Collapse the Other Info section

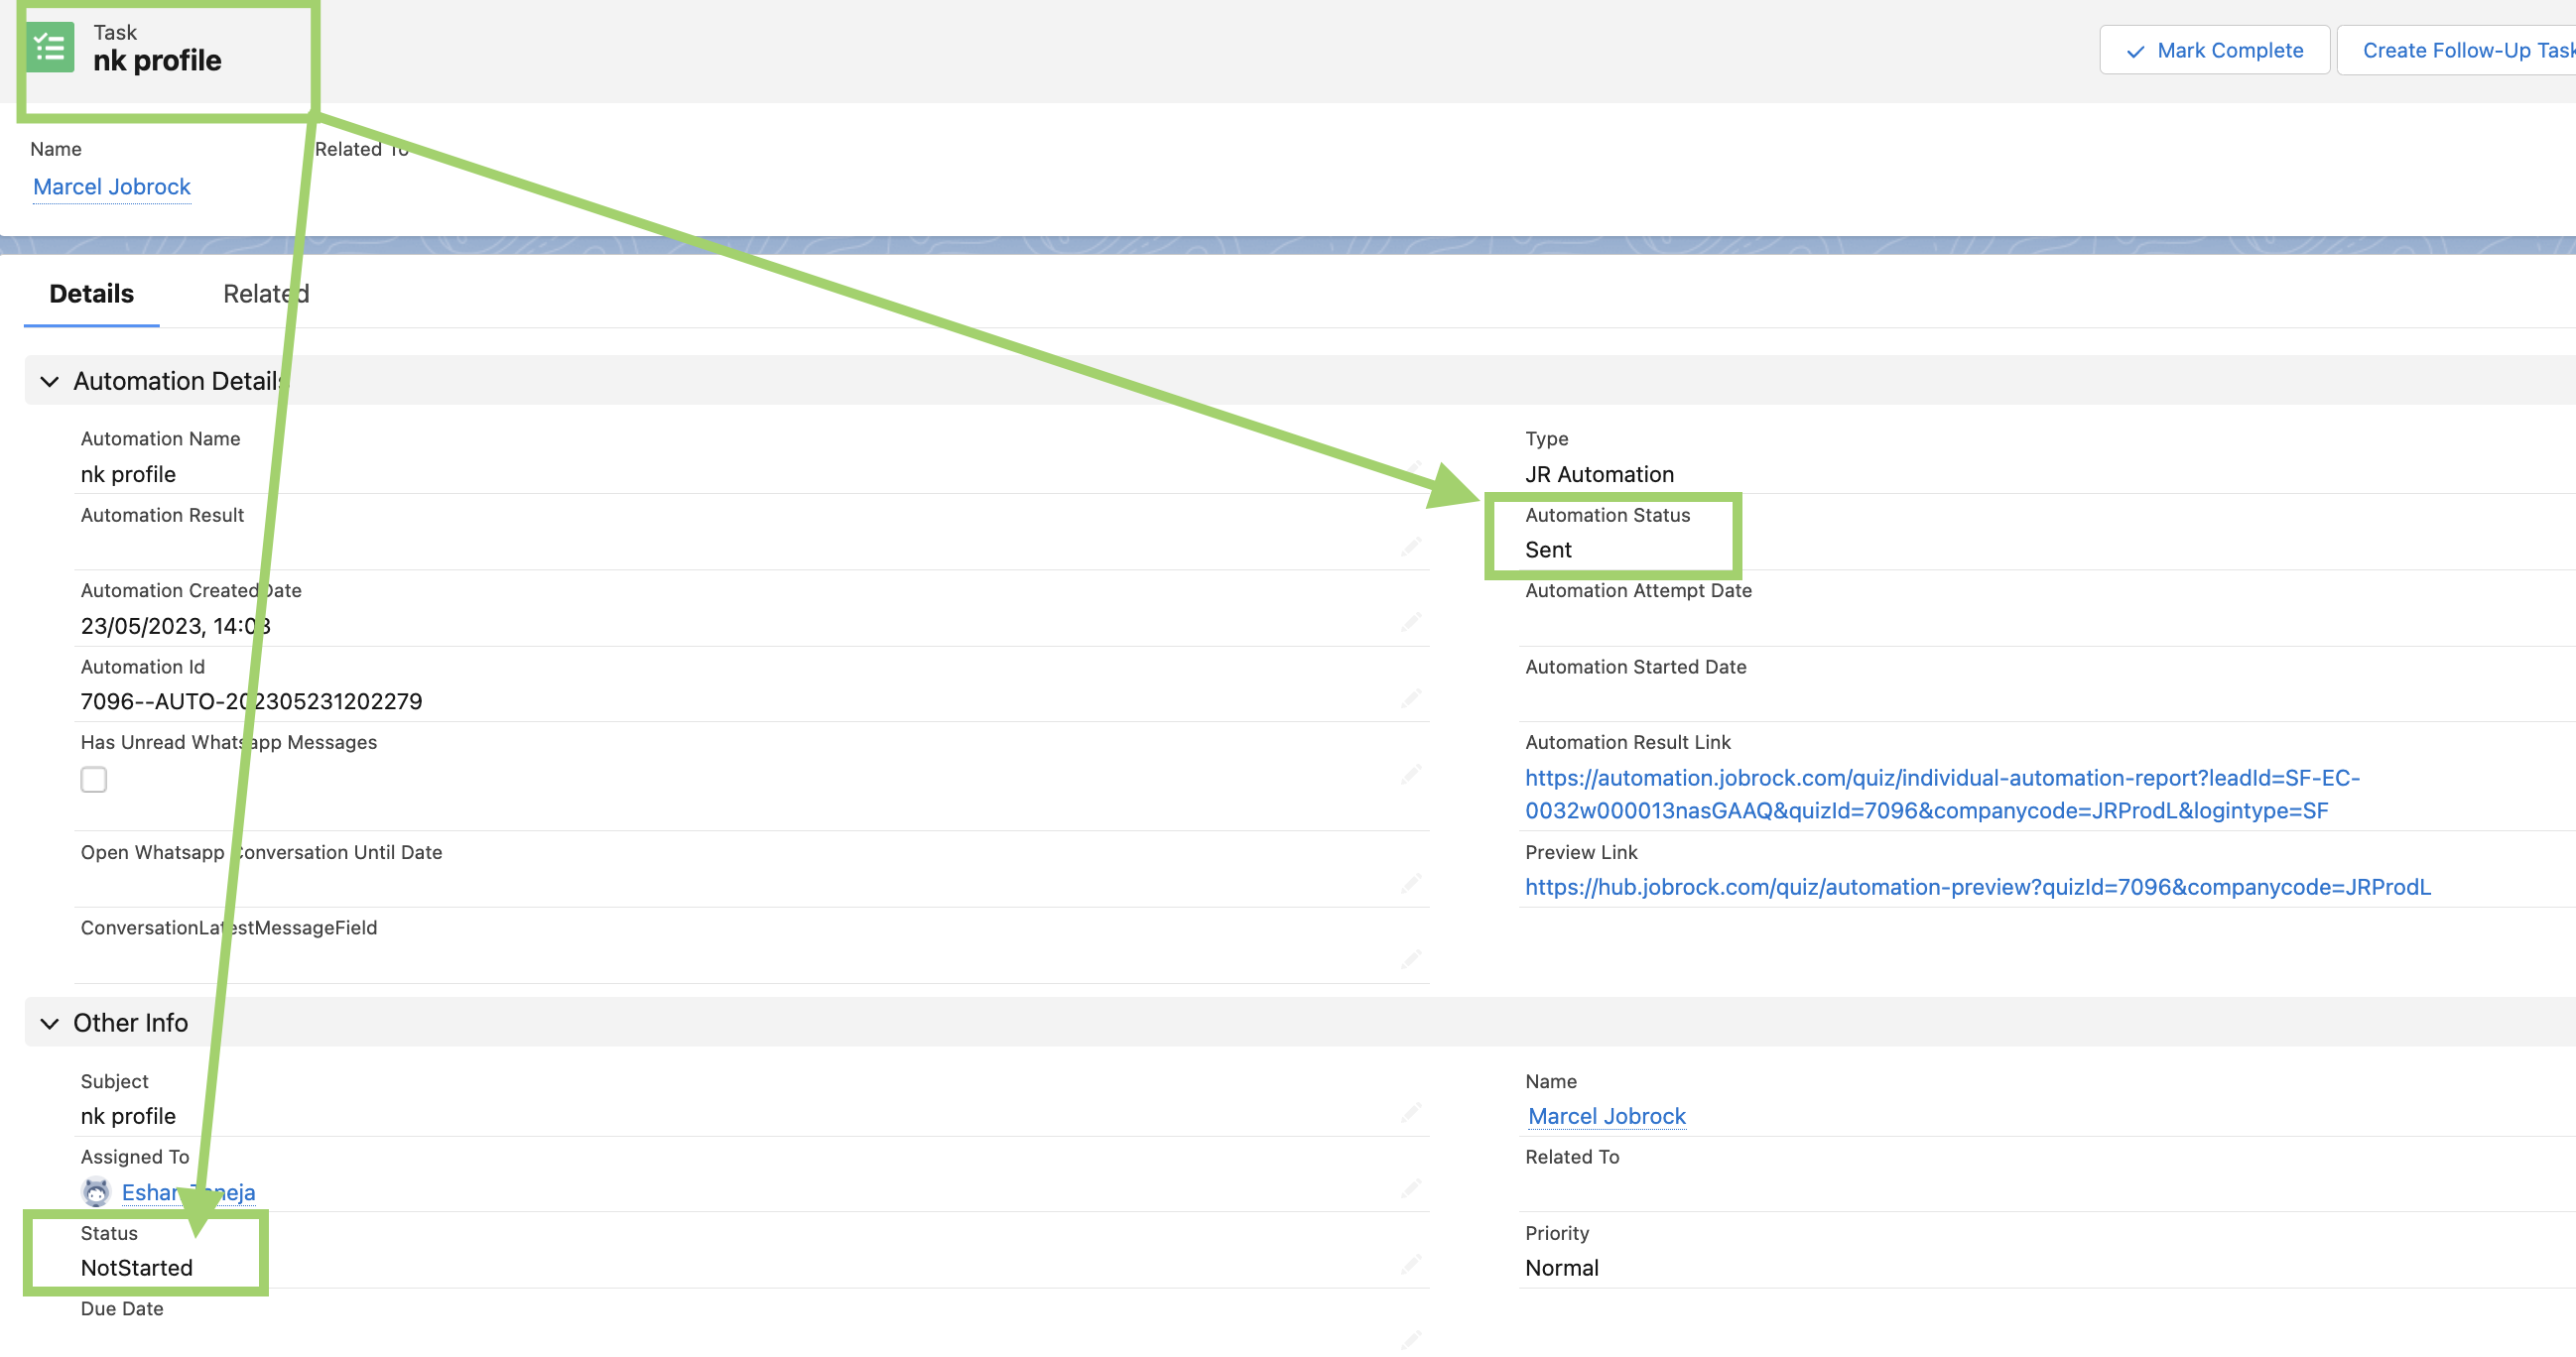49,1023
